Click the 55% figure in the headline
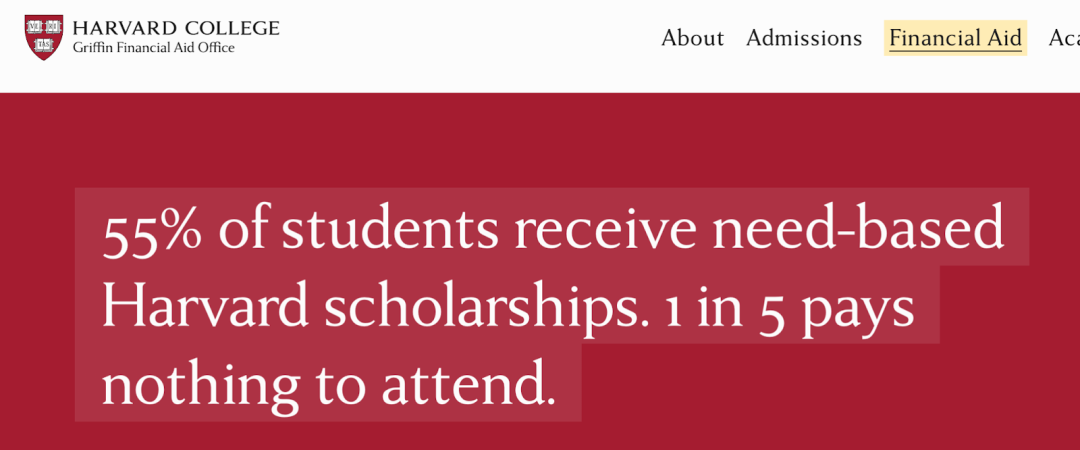Image resolution: width=1080 pixels, height=450 pixels. point(153,231)
